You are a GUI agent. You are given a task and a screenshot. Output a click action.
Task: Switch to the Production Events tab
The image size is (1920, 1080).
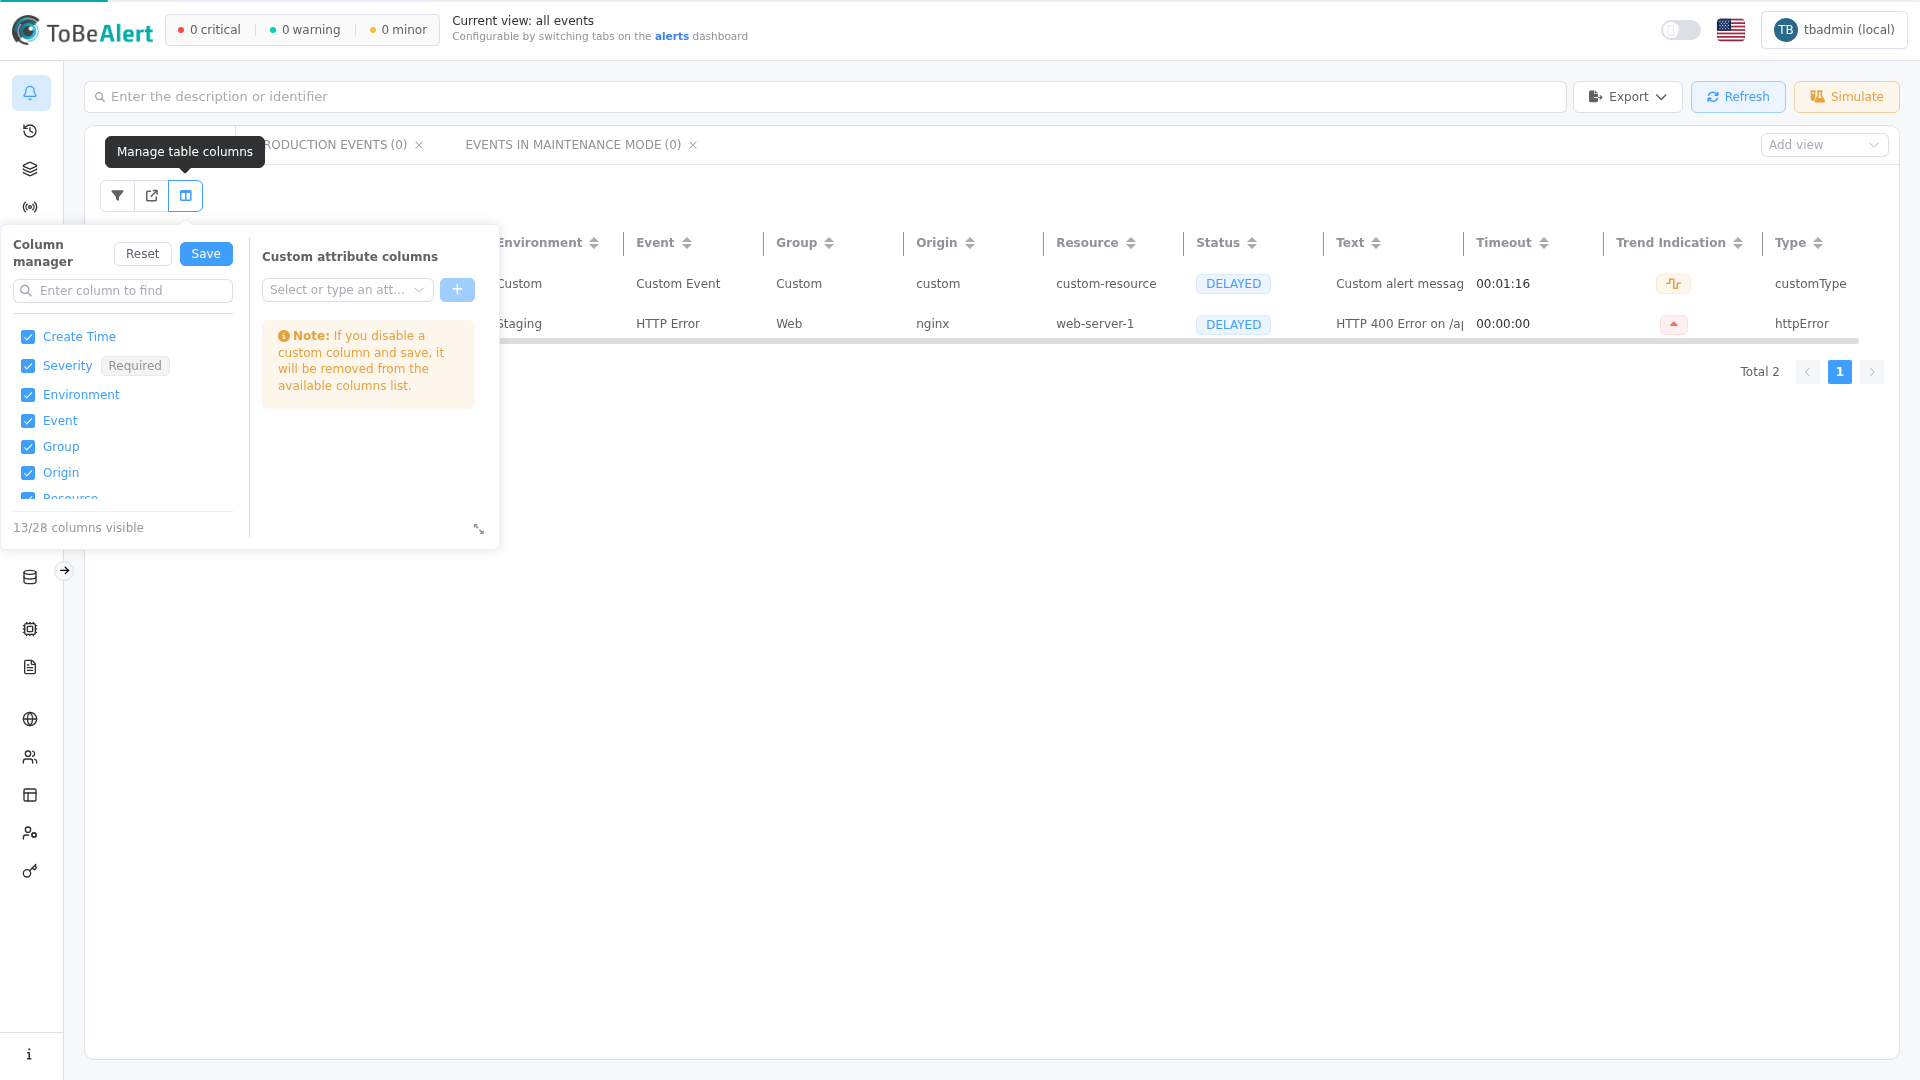coord(335,145)
